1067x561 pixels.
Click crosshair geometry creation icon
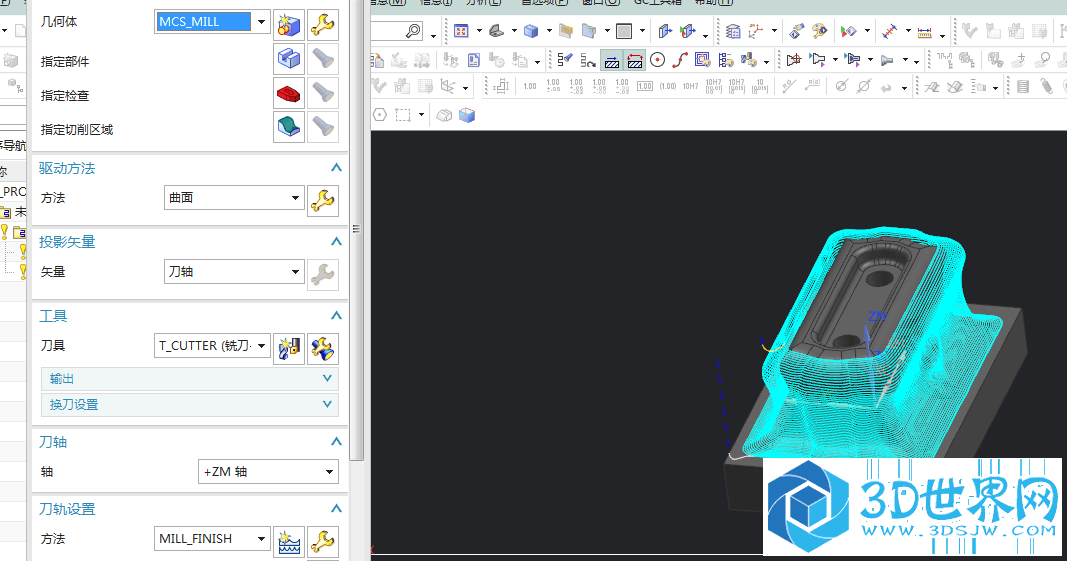click(793, 60)
